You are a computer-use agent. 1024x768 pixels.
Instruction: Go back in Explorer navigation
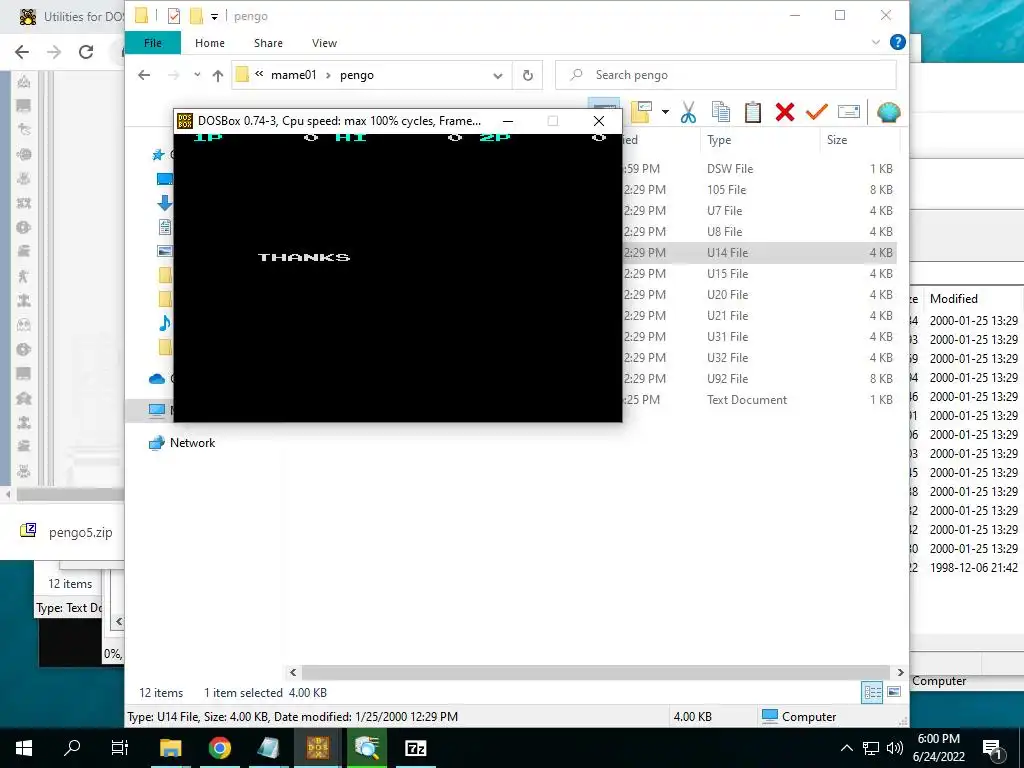point(144,75)
